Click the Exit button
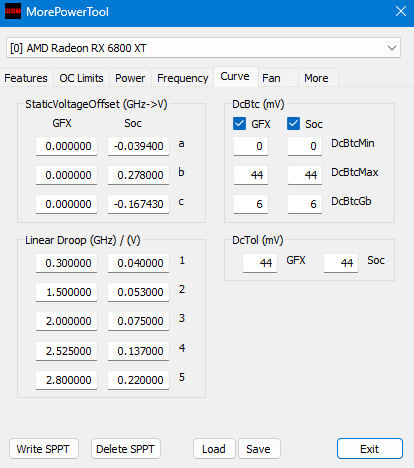Screen dimensions: 414x468 [370, 449]
